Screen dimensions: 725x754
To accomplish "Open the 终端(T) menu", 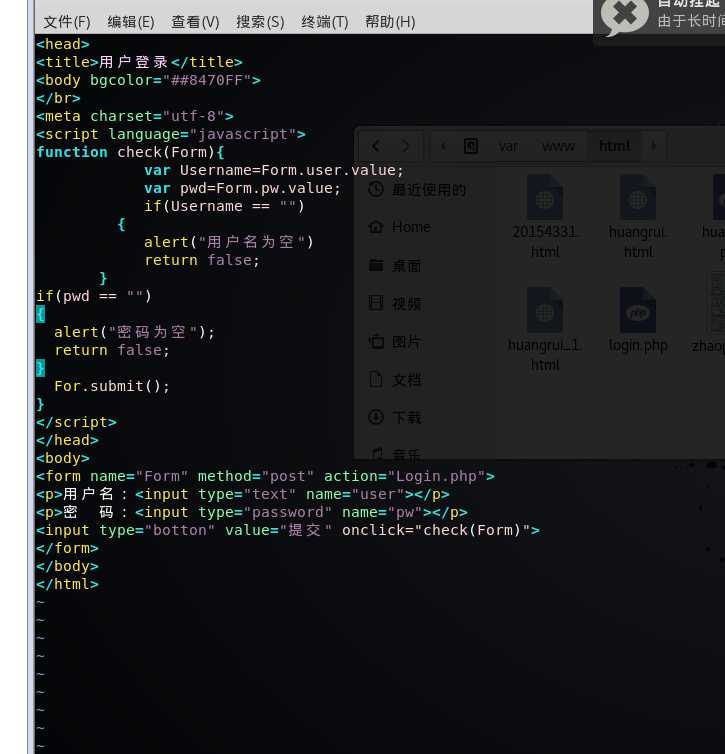I will (x=325, y=22).
